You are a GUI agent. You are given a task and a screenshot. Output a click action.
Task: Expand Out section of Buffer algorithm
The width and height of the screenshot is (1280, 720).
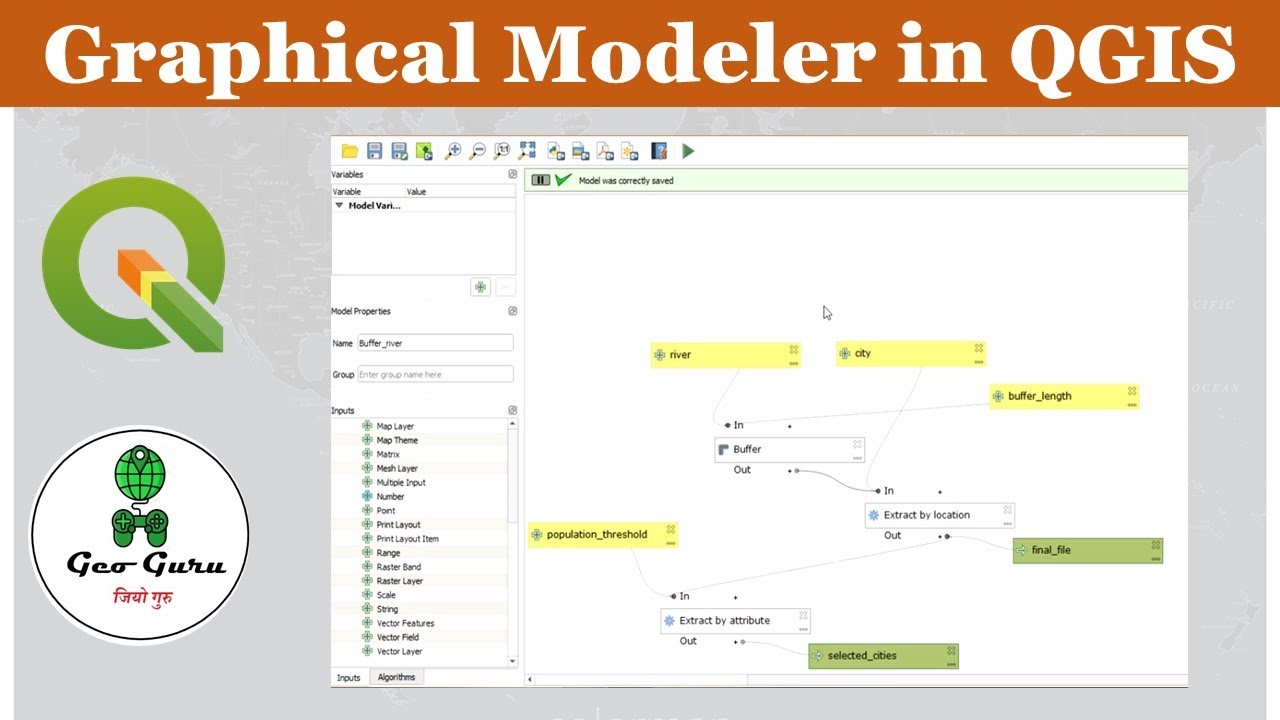(790, 470)
